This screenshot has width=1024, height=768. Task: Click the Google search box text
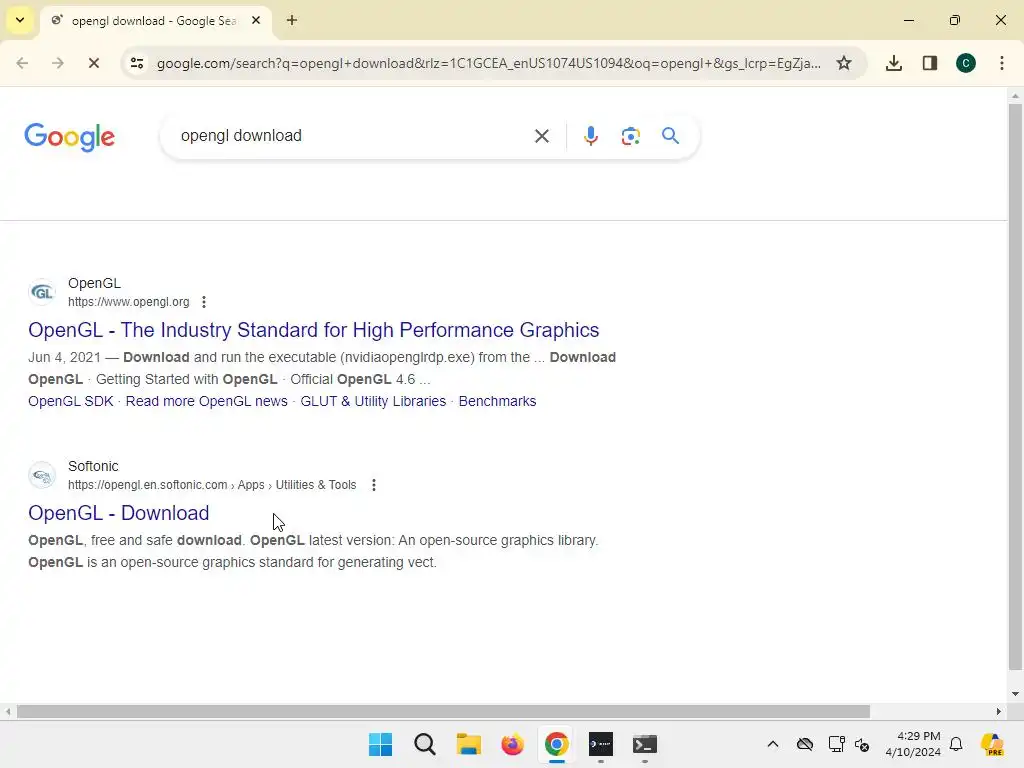[241, 136]
